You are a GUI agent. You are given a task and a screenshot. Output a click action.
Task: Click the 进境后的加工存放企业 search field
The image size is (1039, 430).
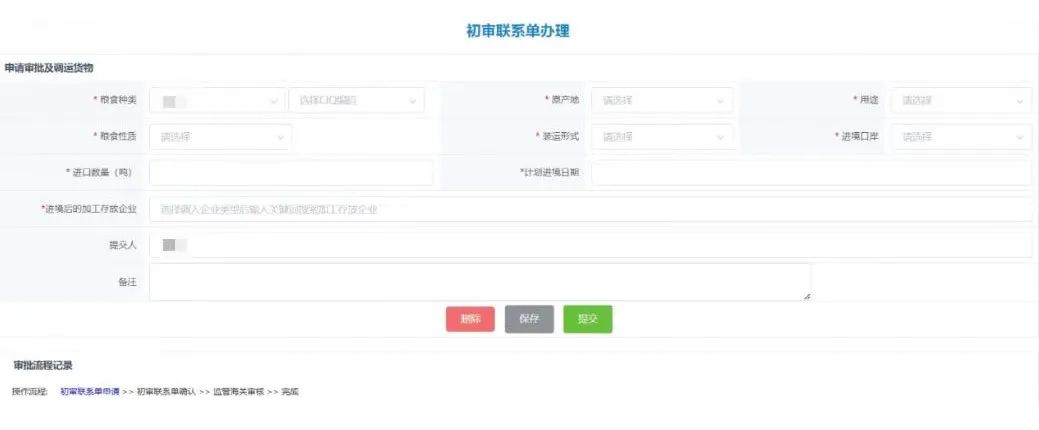590,209
